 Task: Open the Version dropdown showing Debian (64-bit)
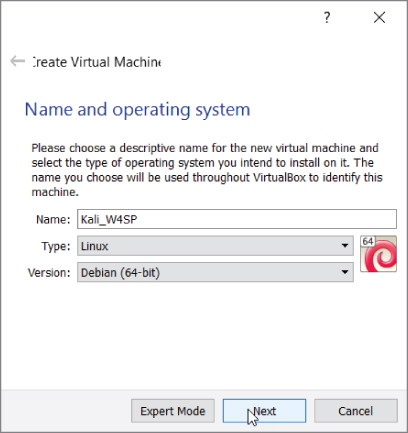coord(215,272)
